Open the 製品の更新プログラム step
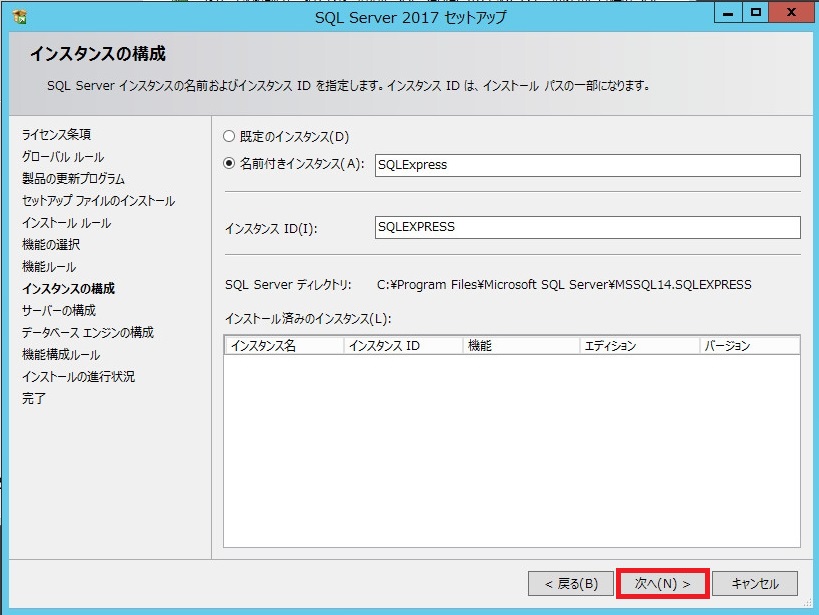The image size is (819, 615). pyautogui.click(x=72, y=176)
